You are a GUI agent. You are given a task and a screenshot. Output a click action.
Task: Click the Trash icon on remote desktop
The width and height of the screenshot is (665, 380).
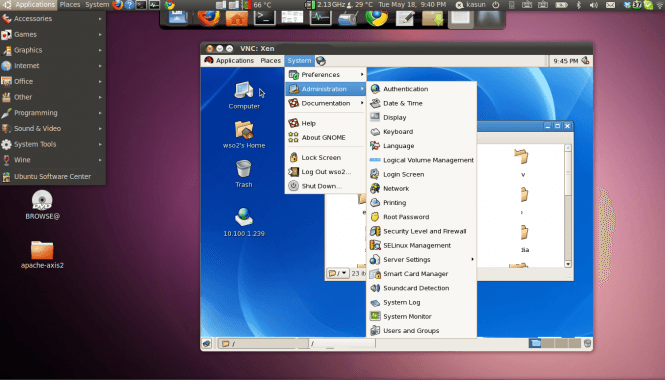pos(244,173)
